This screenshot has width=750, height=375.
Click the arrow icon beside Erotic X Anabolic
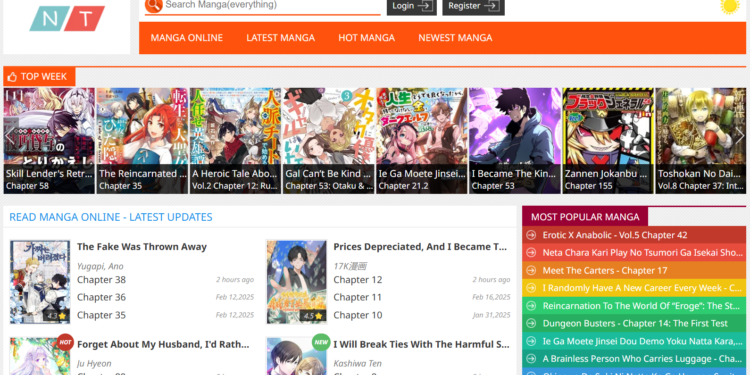(x=530, y=235)
